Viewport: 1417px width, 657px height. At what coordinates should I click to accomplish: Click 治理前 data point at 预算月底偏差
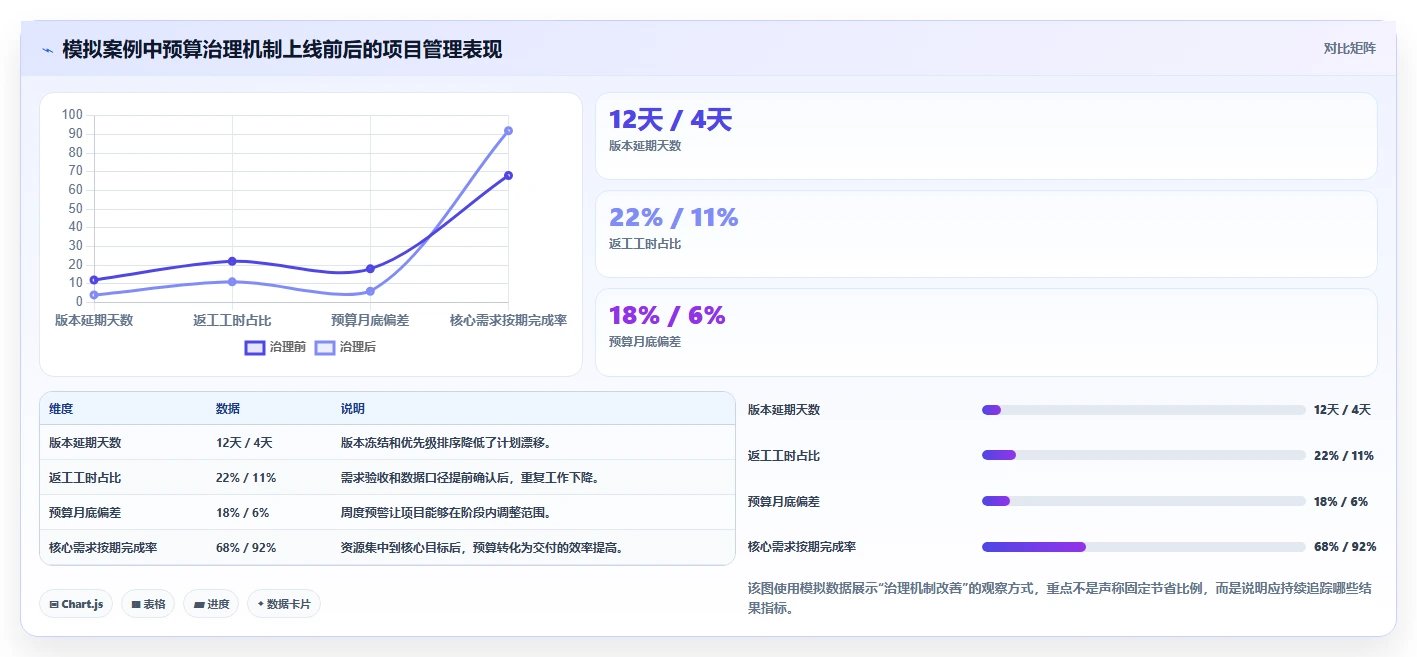(x=370, y=269)
